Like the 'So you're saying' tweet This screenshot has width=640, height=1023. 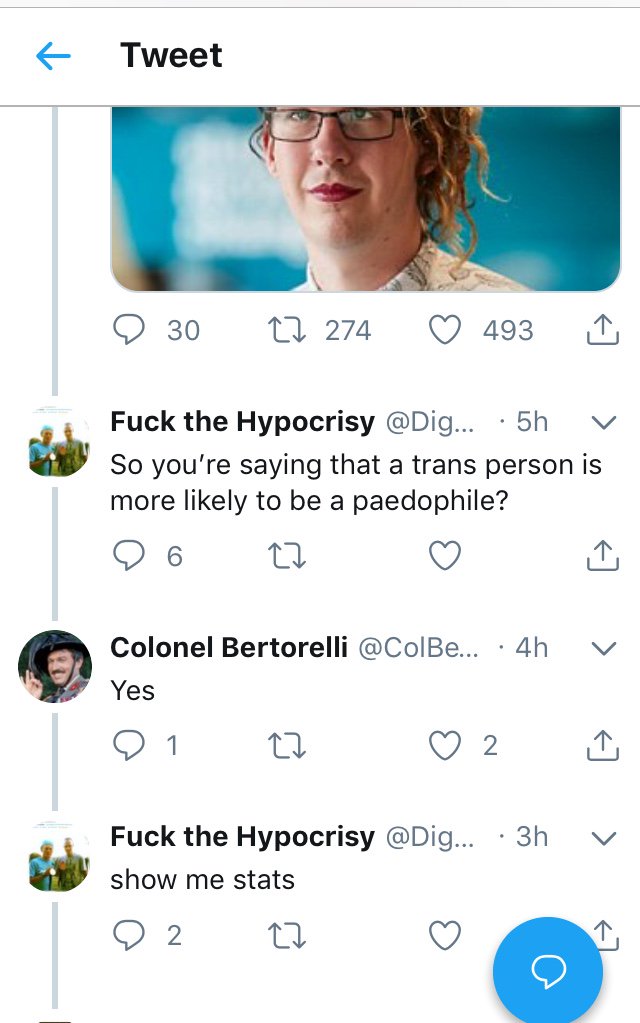(445, 555)
